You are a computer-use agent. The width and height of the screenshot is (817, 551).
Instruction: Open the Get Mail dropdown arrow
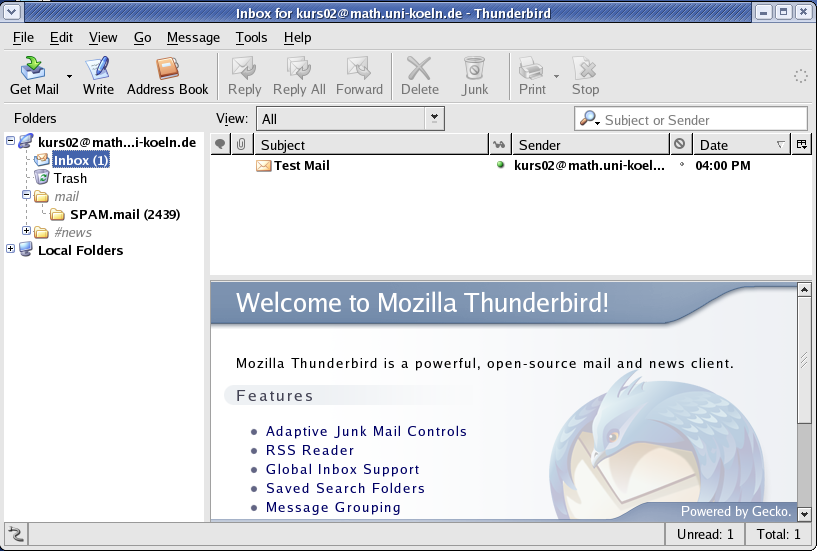coord(69,77)
